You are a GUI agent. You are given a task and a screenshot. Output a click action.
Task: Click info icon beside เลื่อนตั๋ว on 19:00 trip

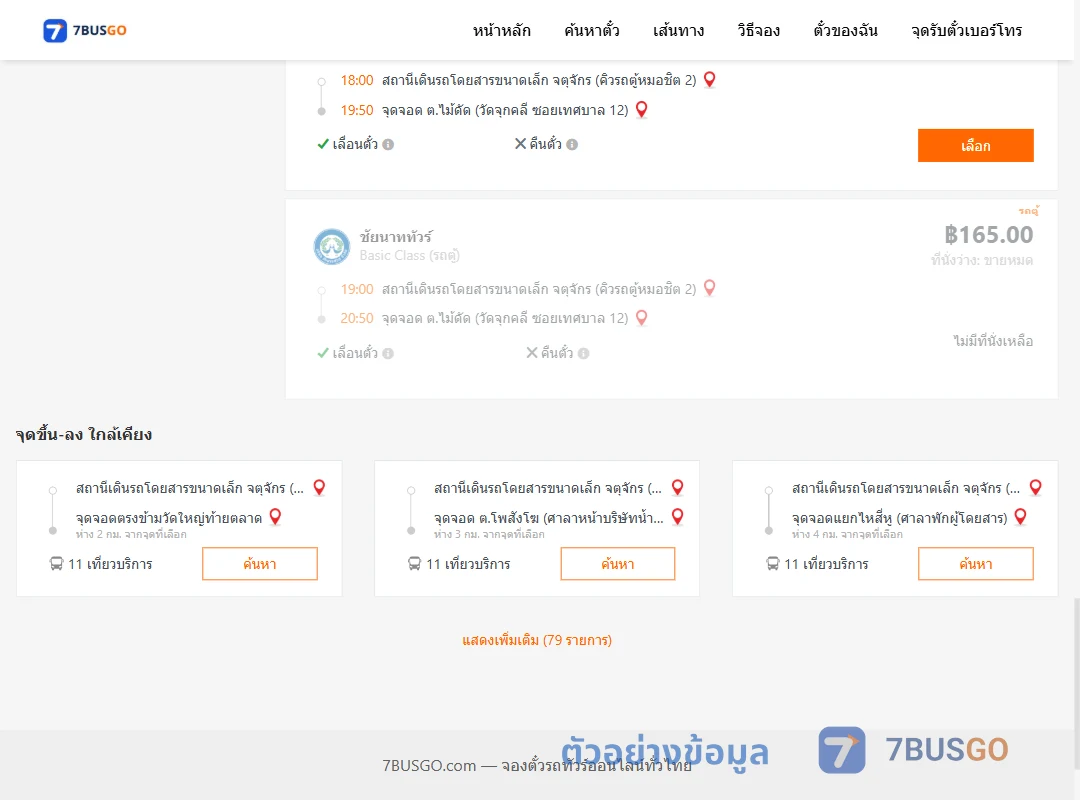tap(388, 353)
